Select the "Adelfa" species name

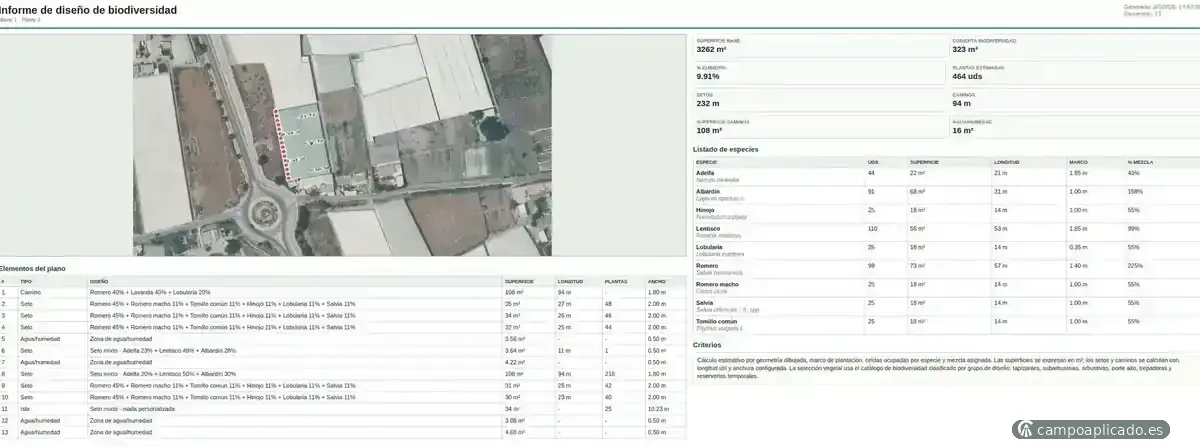[x=705, y=173]
